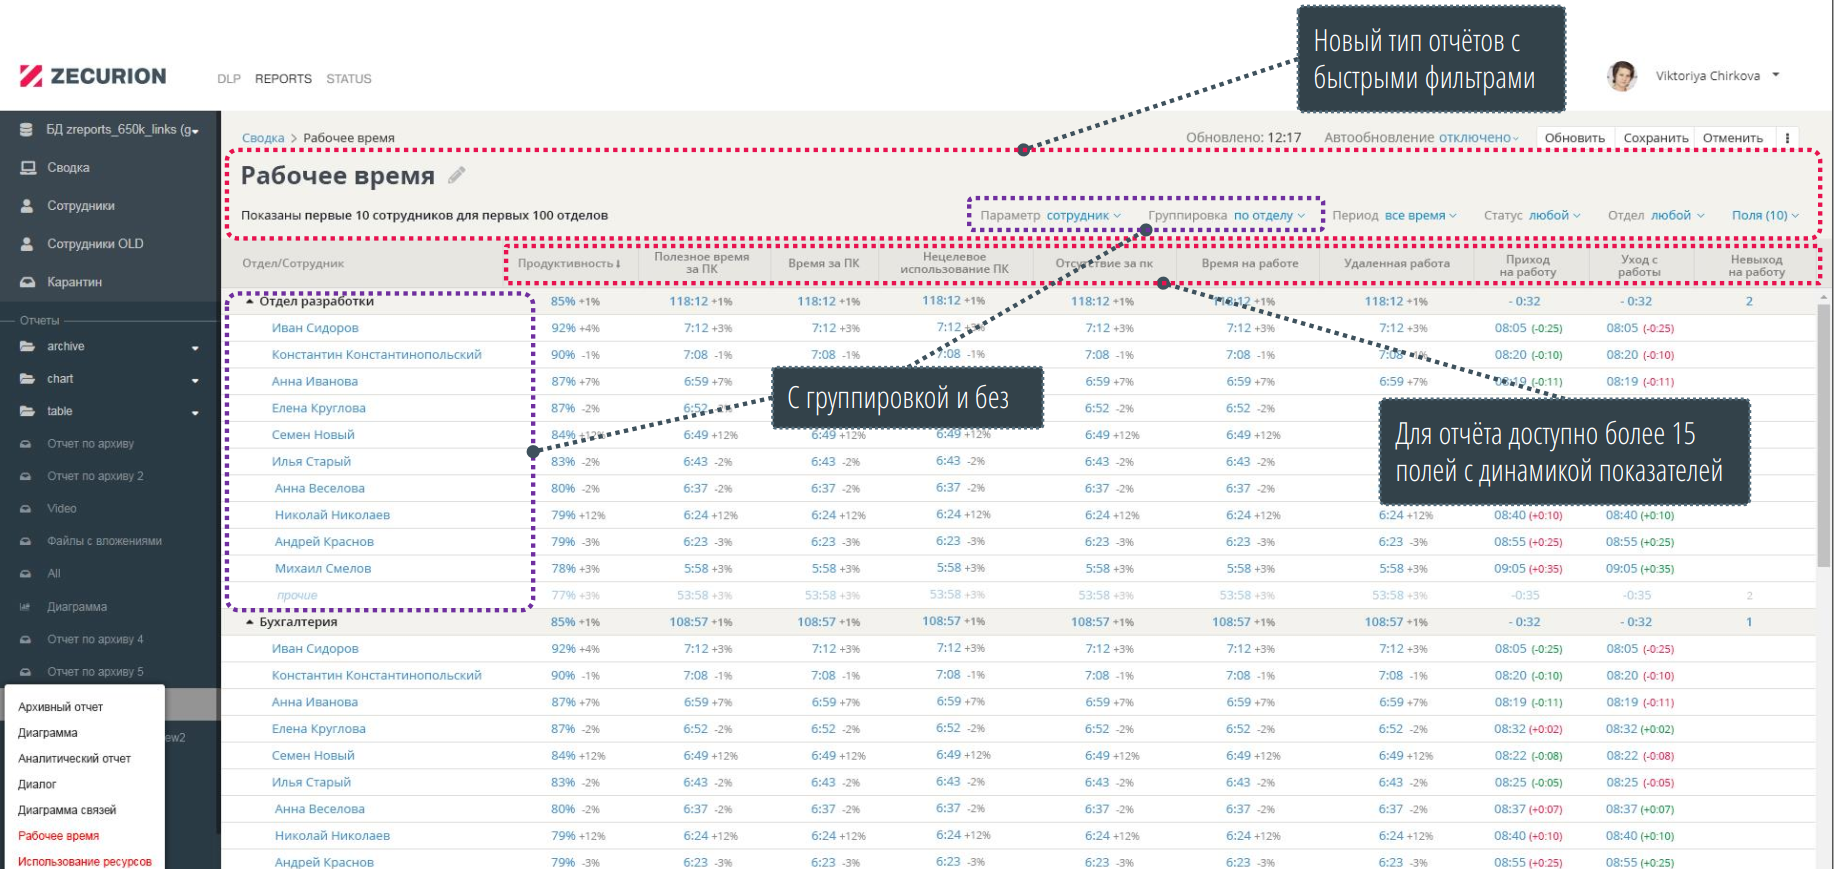Click the bar-chart icon beside Диаграмма
Image resolution: width=1834 pixels, height=869 pixels.
click(x=26, y=607)
